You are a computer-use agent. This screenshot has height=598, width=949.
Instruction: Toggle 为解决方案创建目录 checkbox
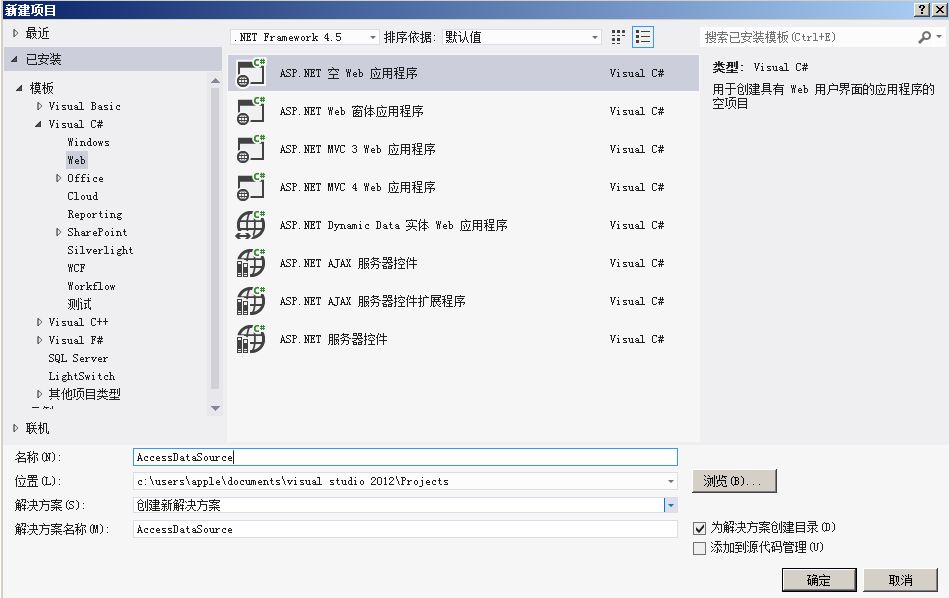pyautogui.click(x=700, y=528)
